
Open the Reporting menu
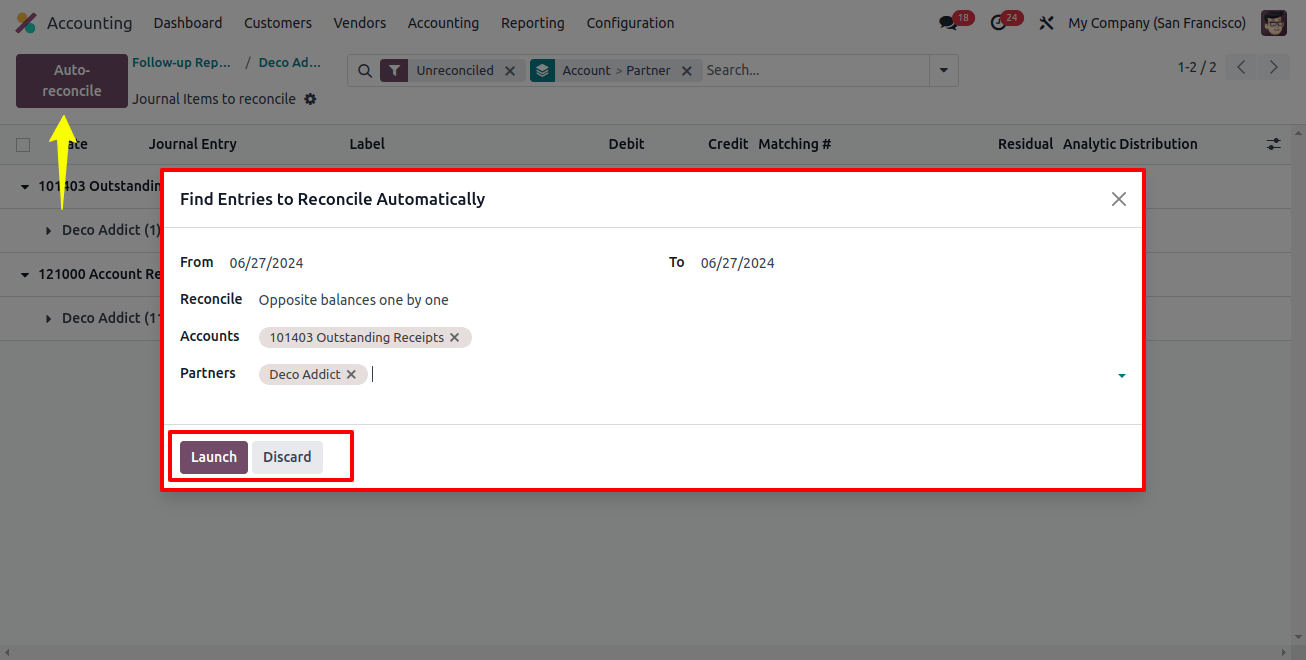(533, 23)
